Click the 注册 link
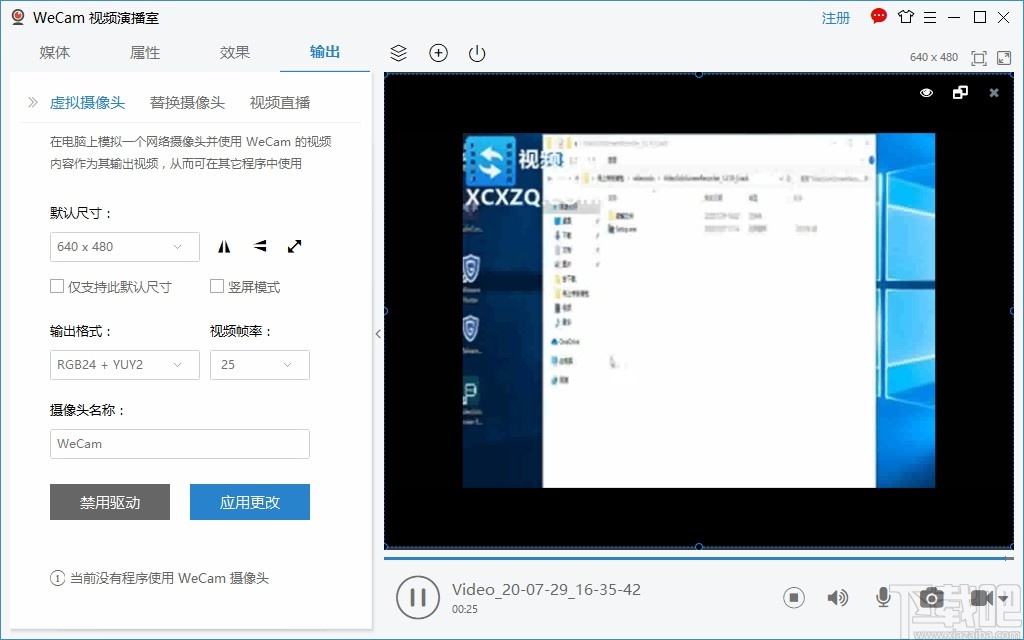 point(835,17)
